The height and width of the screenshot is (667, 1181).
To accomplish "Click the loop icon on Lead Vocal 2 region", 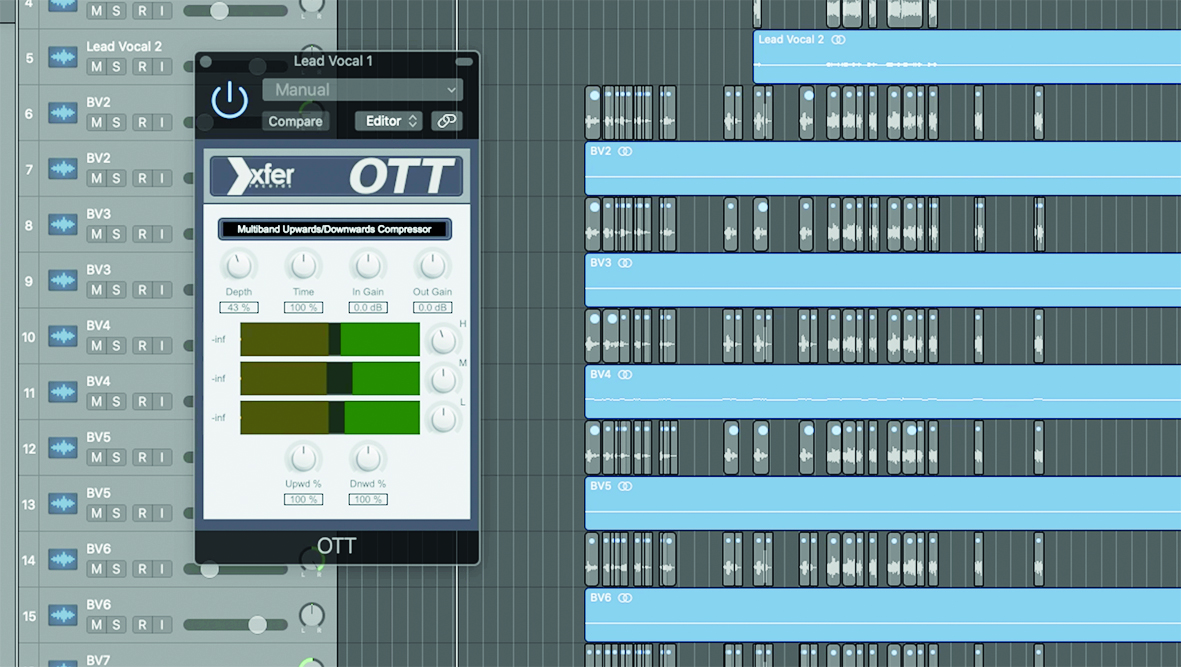I will pyautogui.click(x=838, y=39).
